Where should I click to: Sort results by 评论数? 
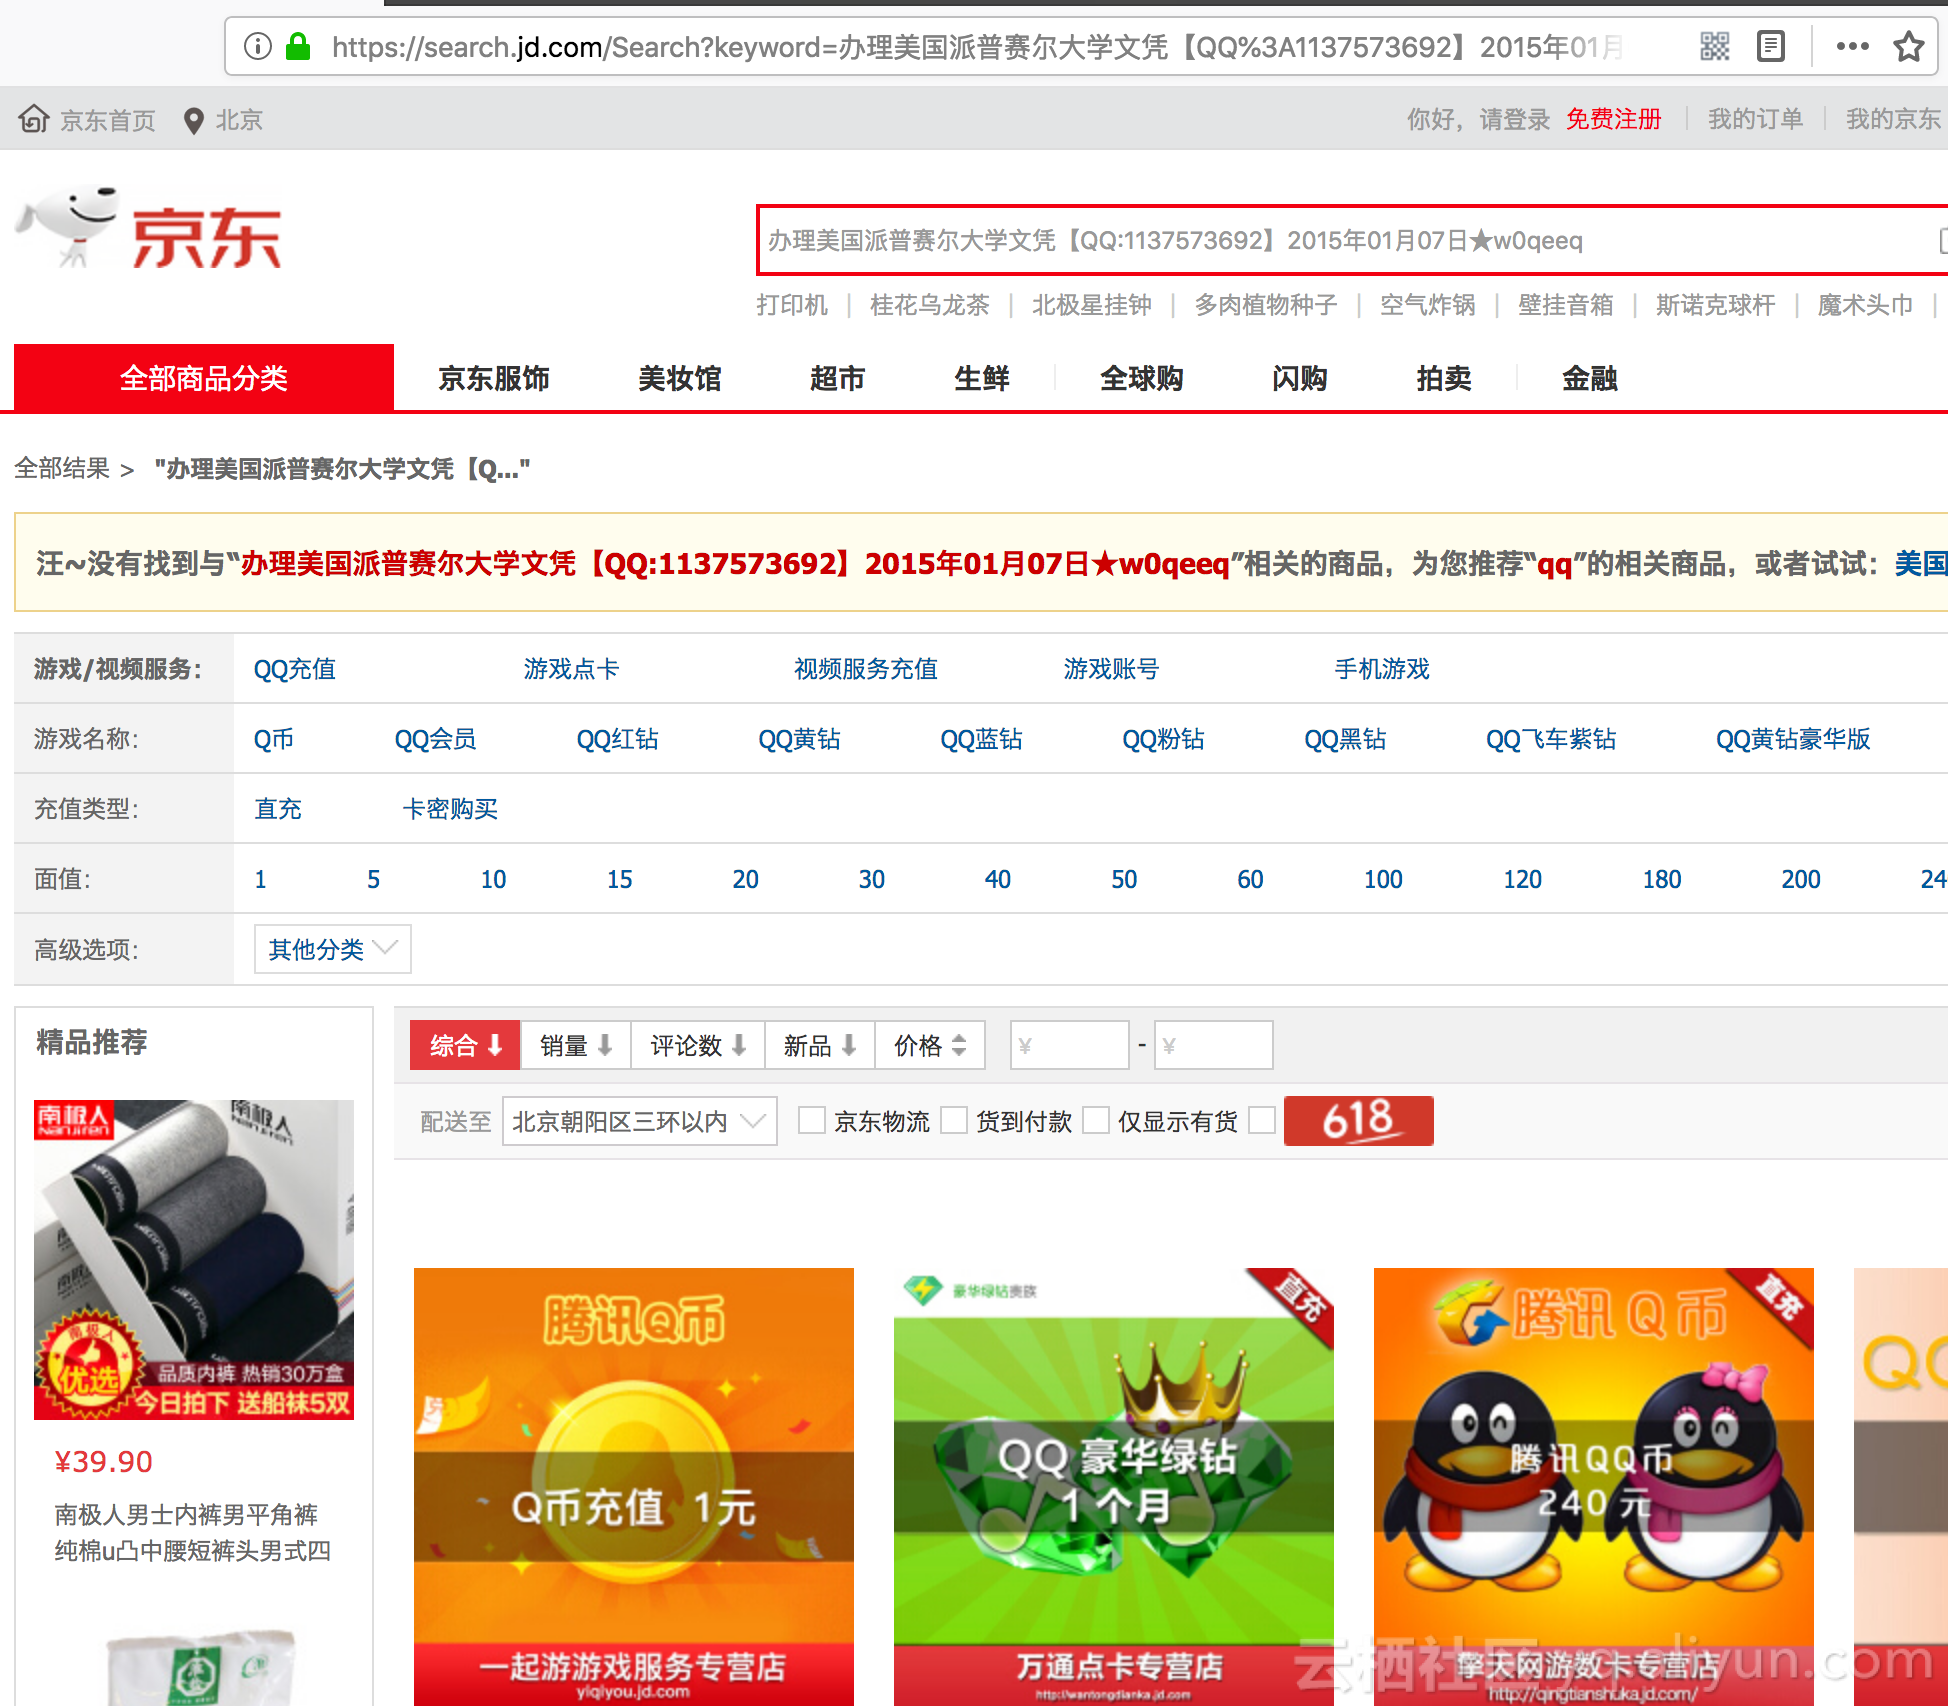pyautogui.click(x=698, y=1046)
